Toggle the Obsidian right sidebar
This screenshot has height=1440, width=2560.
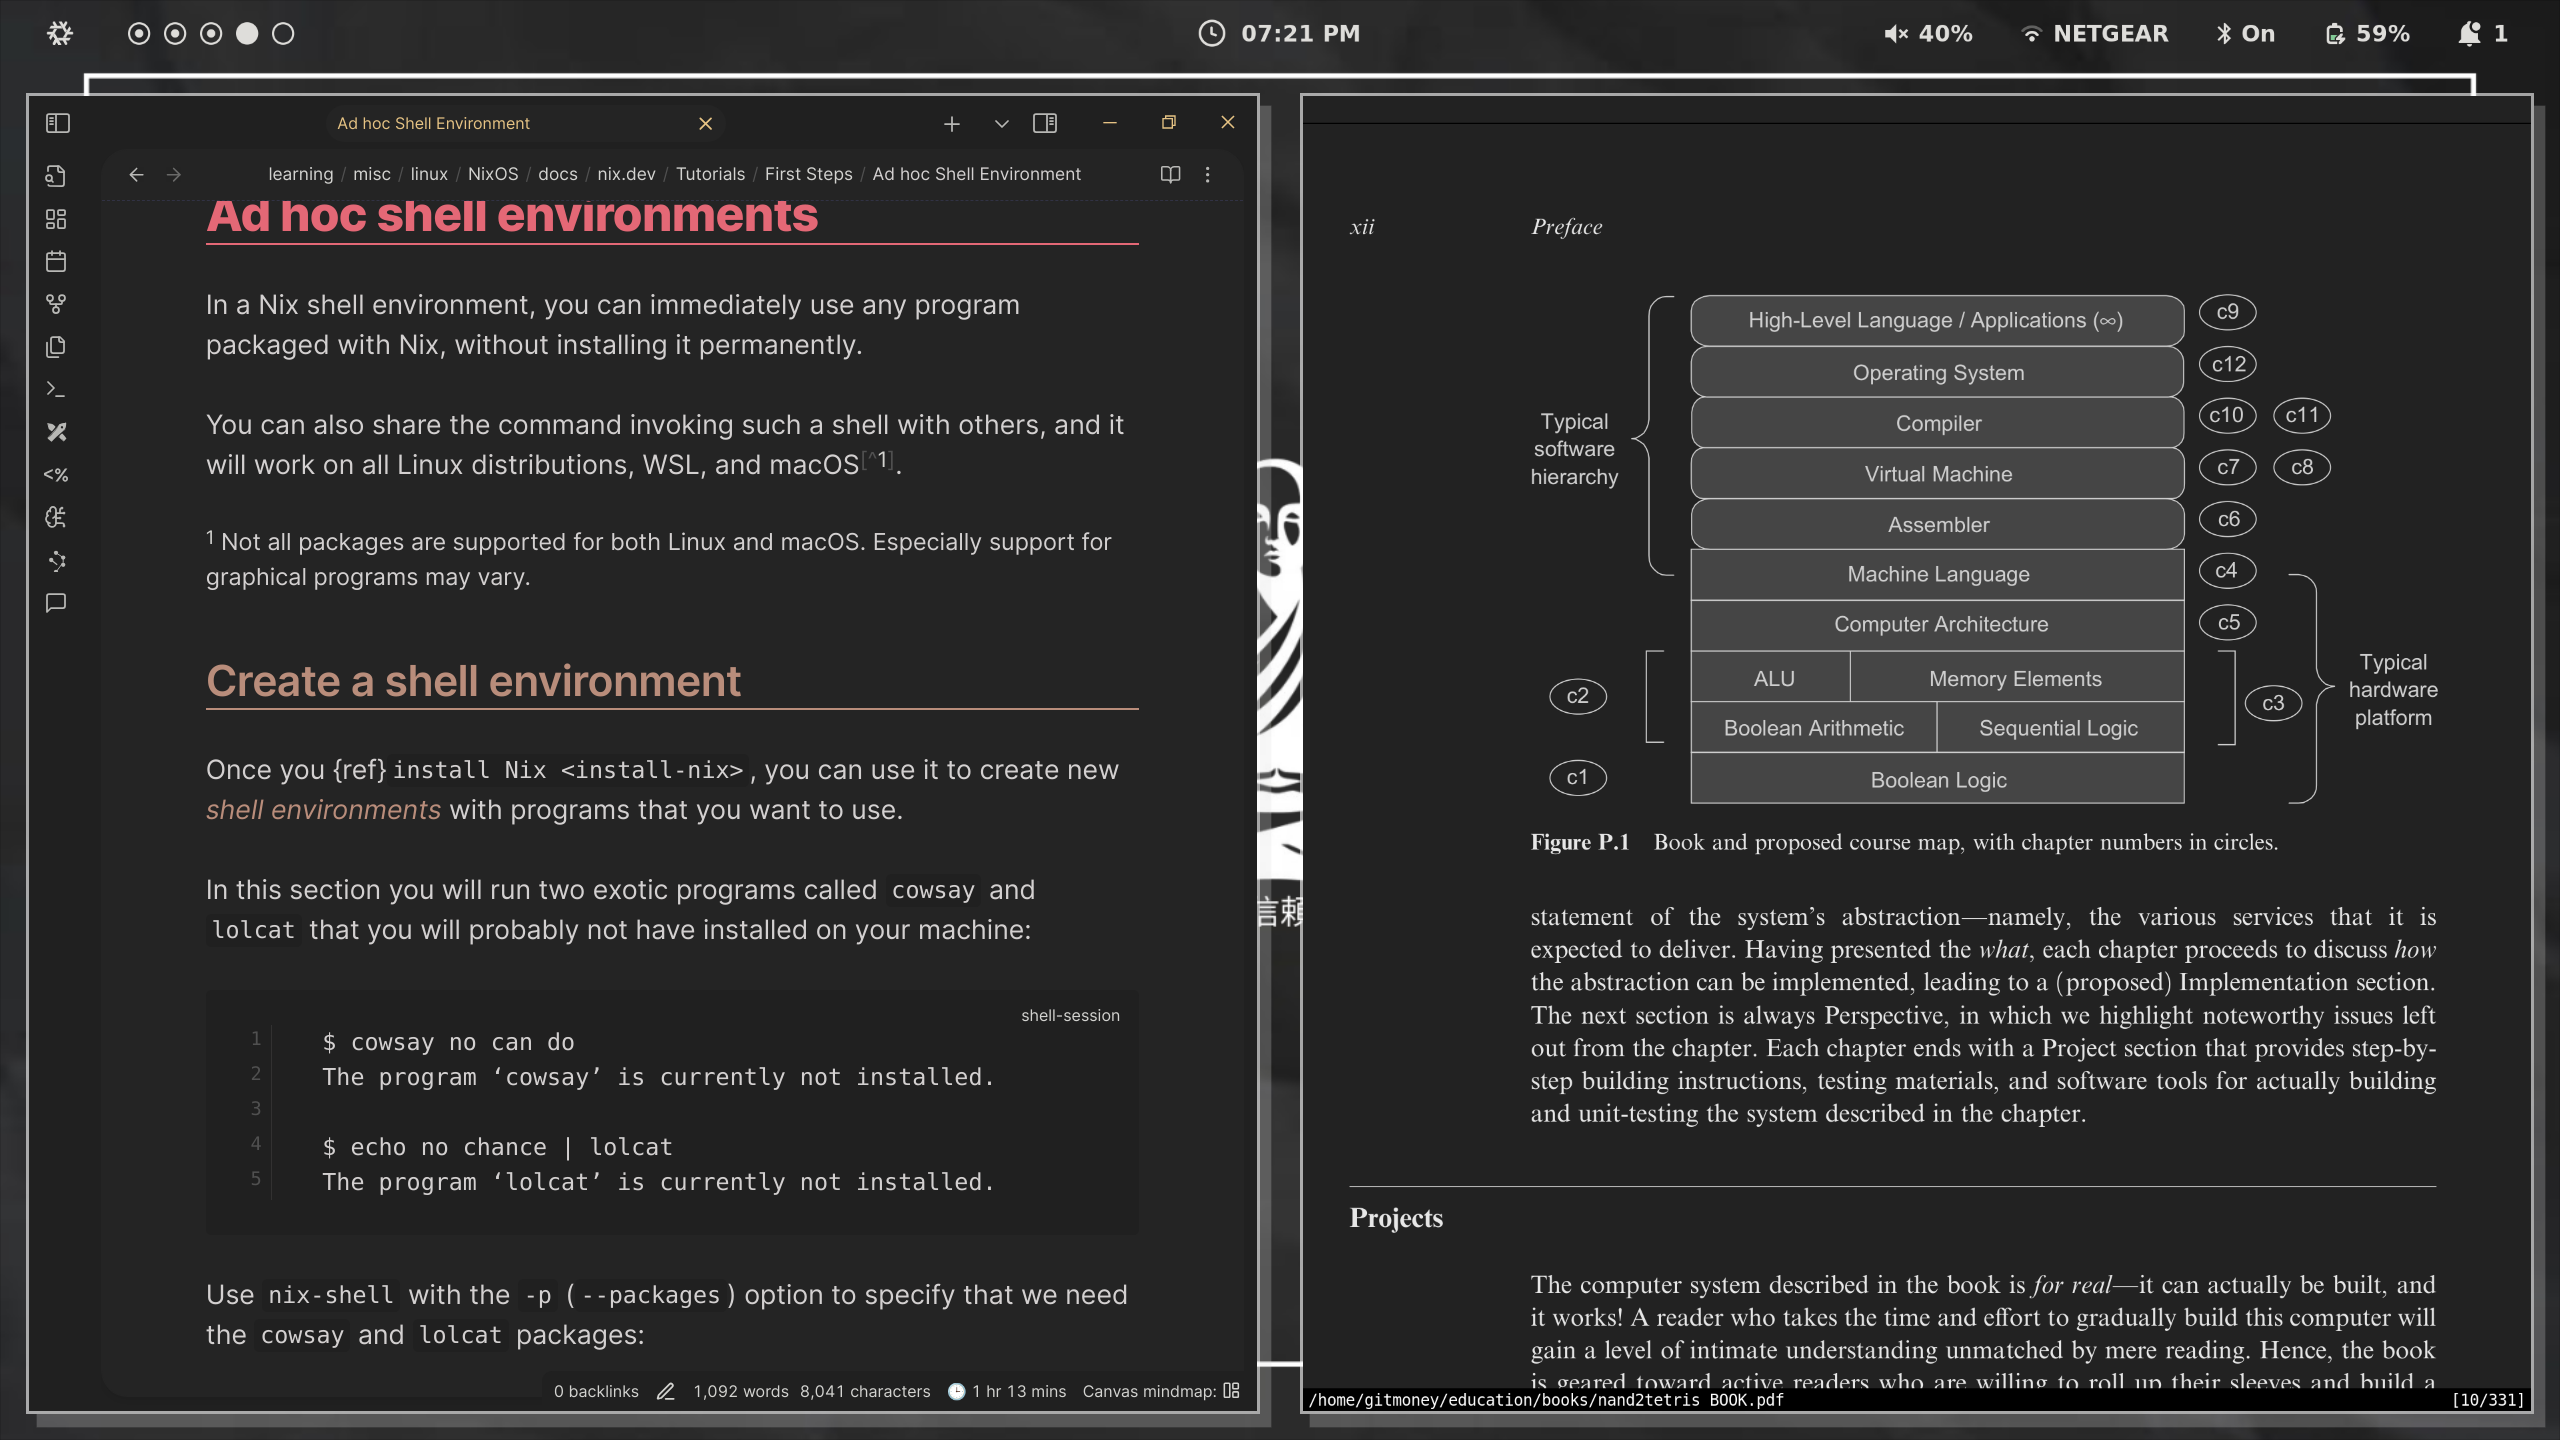[1045, 123]
